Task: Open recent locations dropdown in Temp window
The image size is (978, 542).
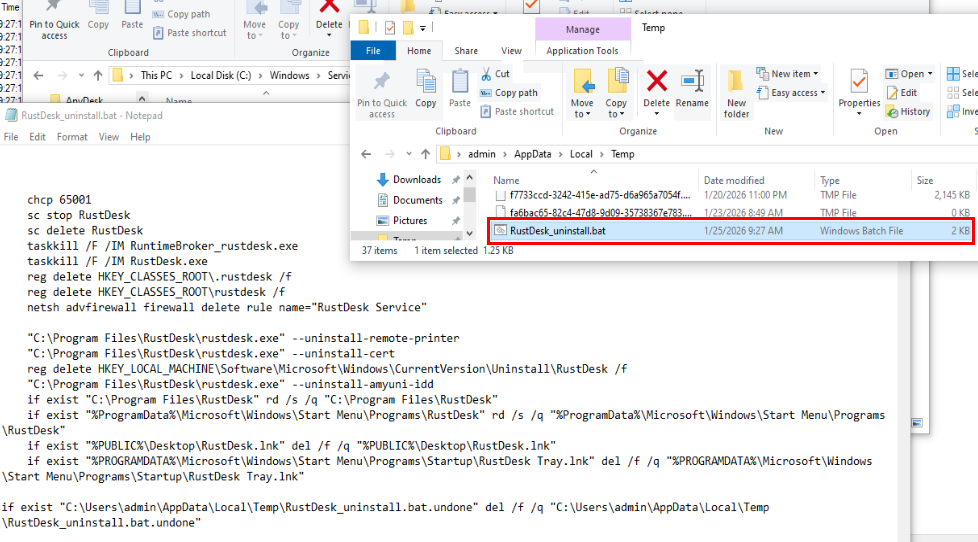Action: (409, 154)
